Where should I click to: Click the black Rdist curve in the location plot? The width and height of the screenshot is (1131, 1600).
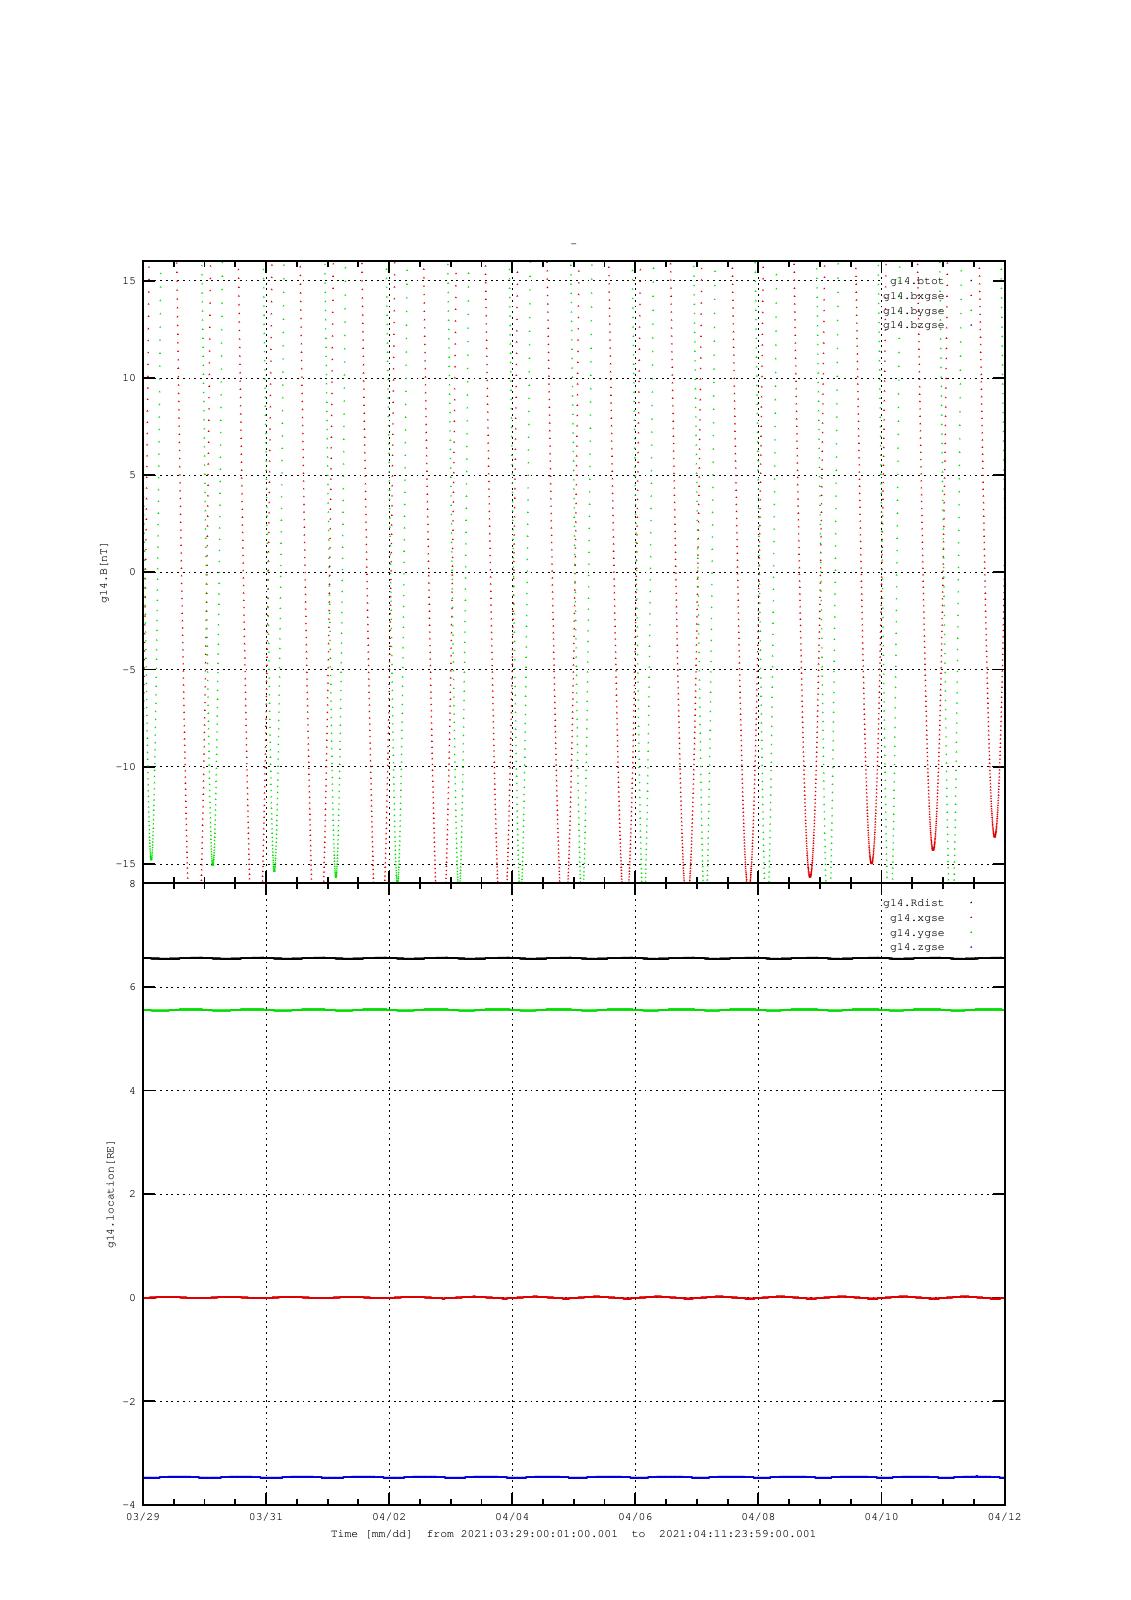coord(573,958)
